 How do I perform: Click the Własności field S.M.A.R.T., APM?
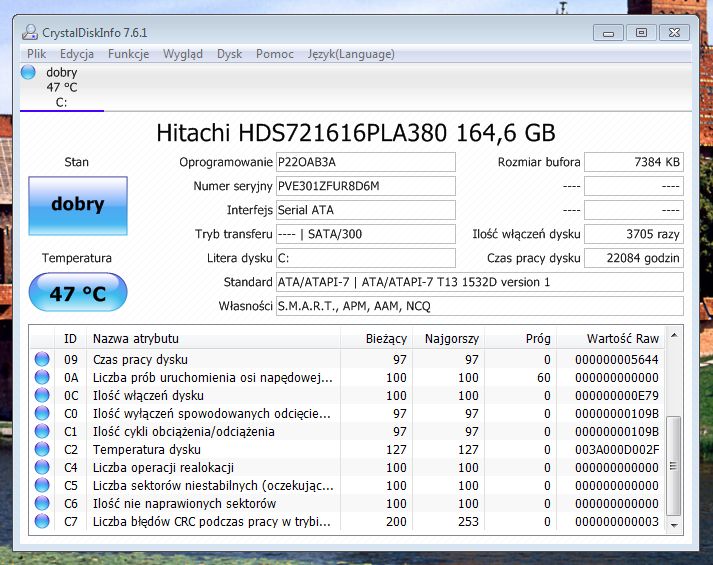coord(480,306)
